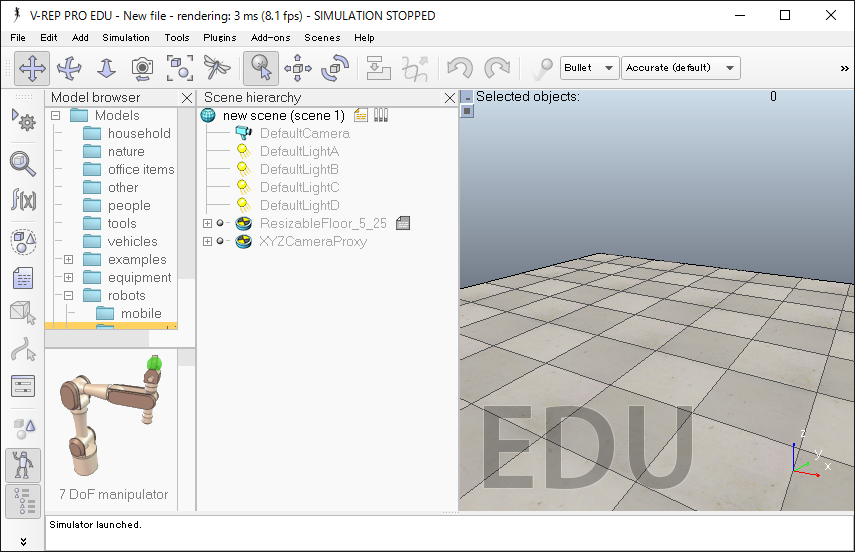
Task: Open the collections sidebar icon
Action: pos(23,242)
